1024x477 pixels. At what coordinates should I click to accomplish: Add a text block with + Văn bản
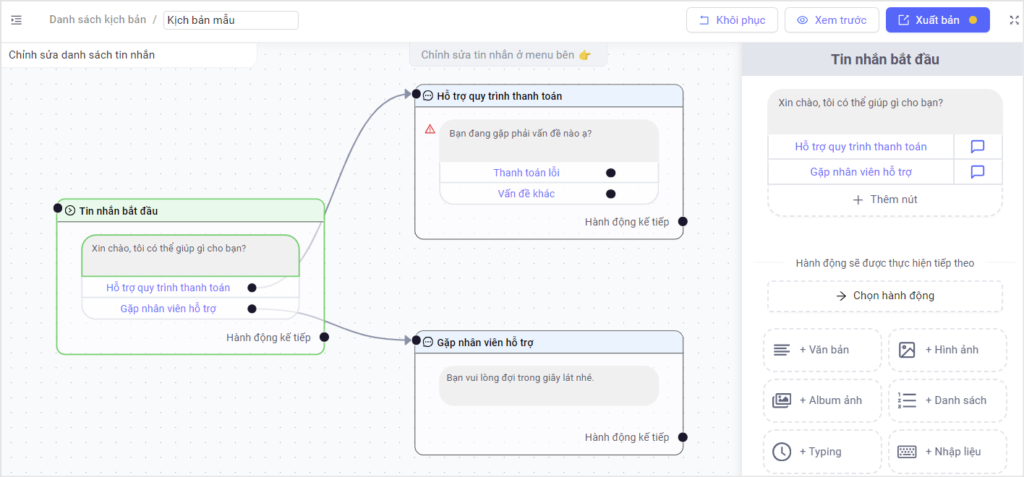click(x=822, y=350)
